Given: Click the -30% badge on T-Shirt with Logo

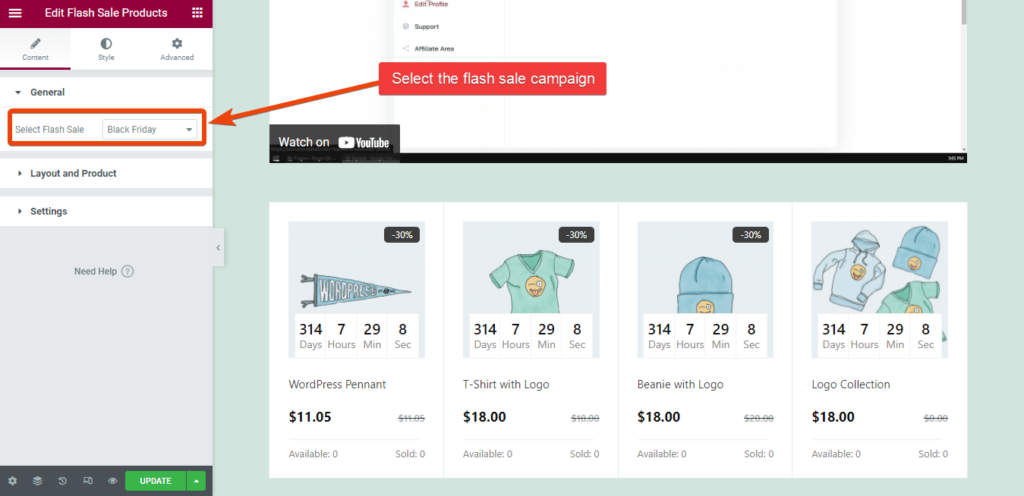Looking at the screenshot, I should (x=576, y=235).
